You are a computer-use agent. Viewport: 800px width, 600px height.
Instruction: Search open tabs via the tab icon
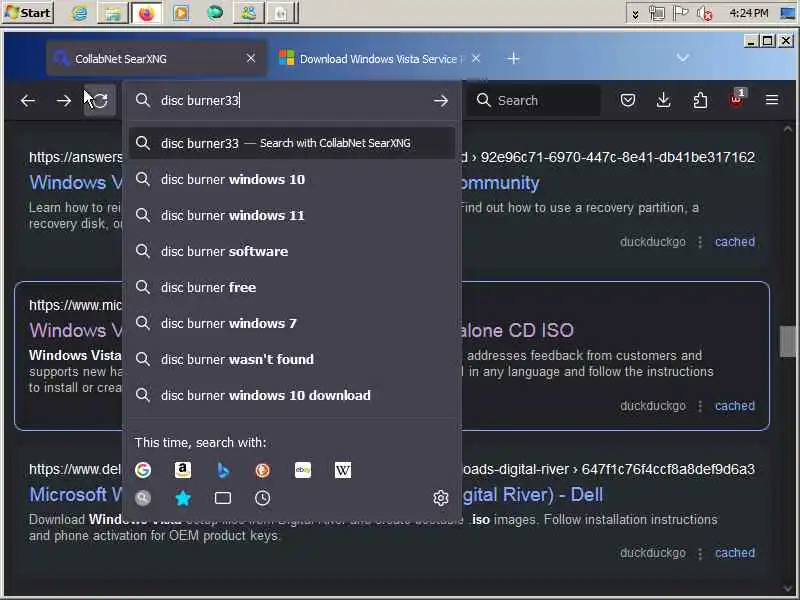pos(222,498)
